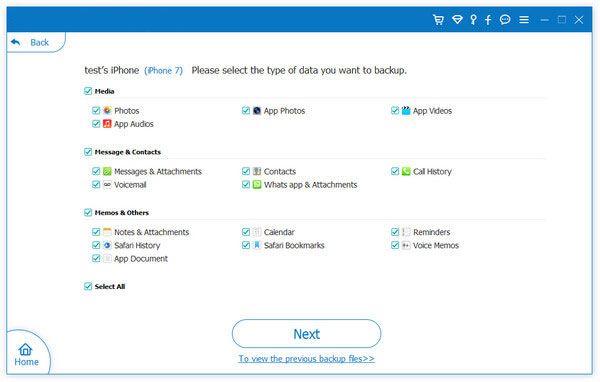
Task: Deselect the Contacts checkbox
Action: click(x=246, y=171)
